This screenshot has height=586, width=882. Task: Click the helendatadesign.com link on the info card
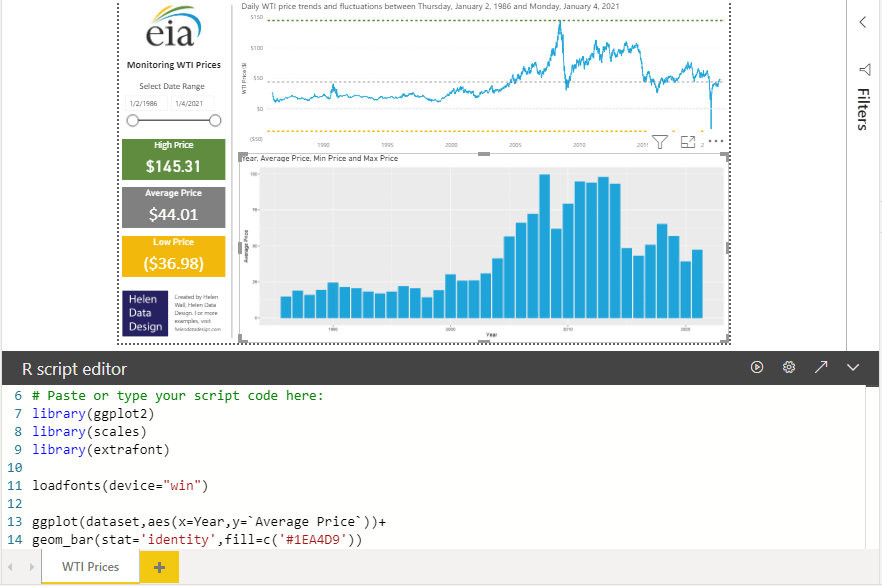click(196, 328)
